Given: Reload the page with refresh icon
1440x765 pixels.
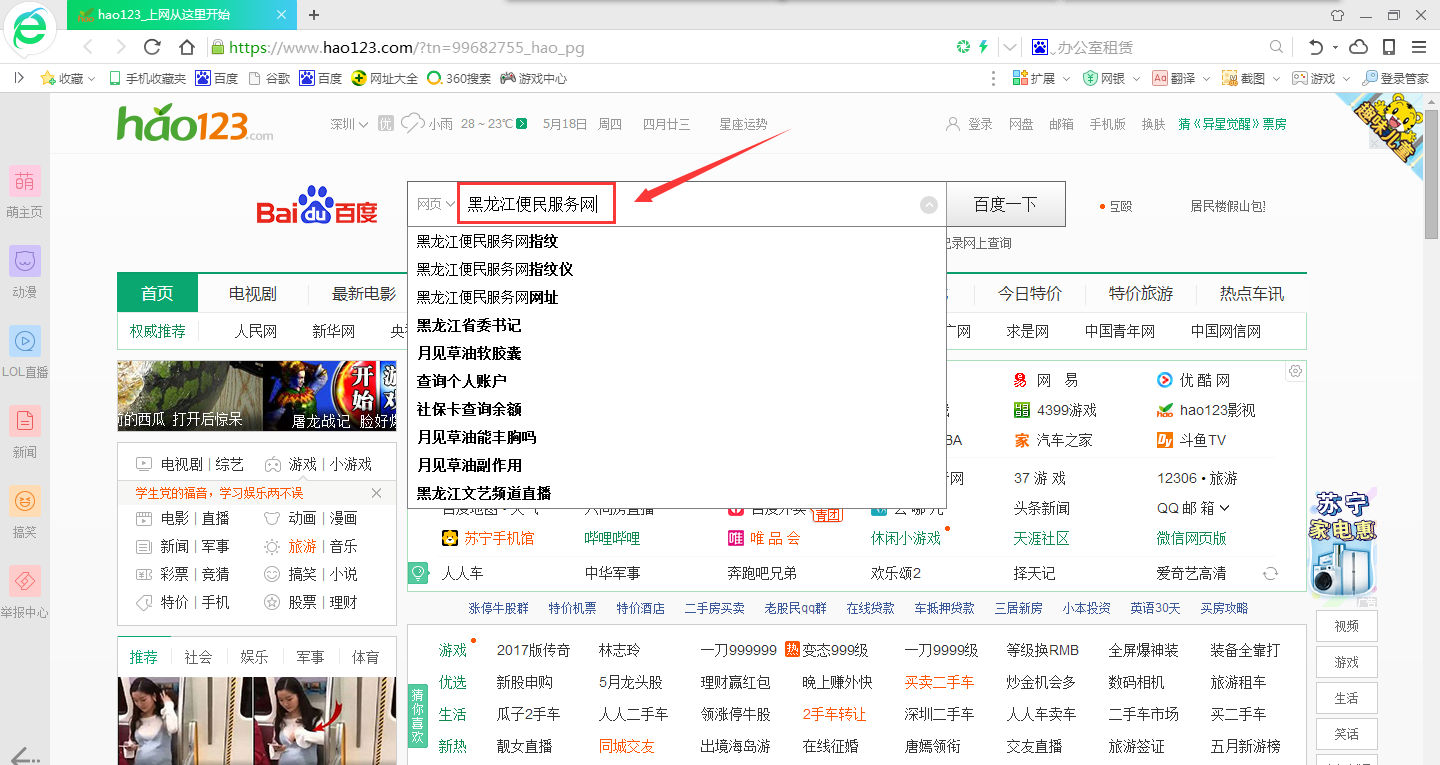Looking at the screenshot, I should point(152,47).
